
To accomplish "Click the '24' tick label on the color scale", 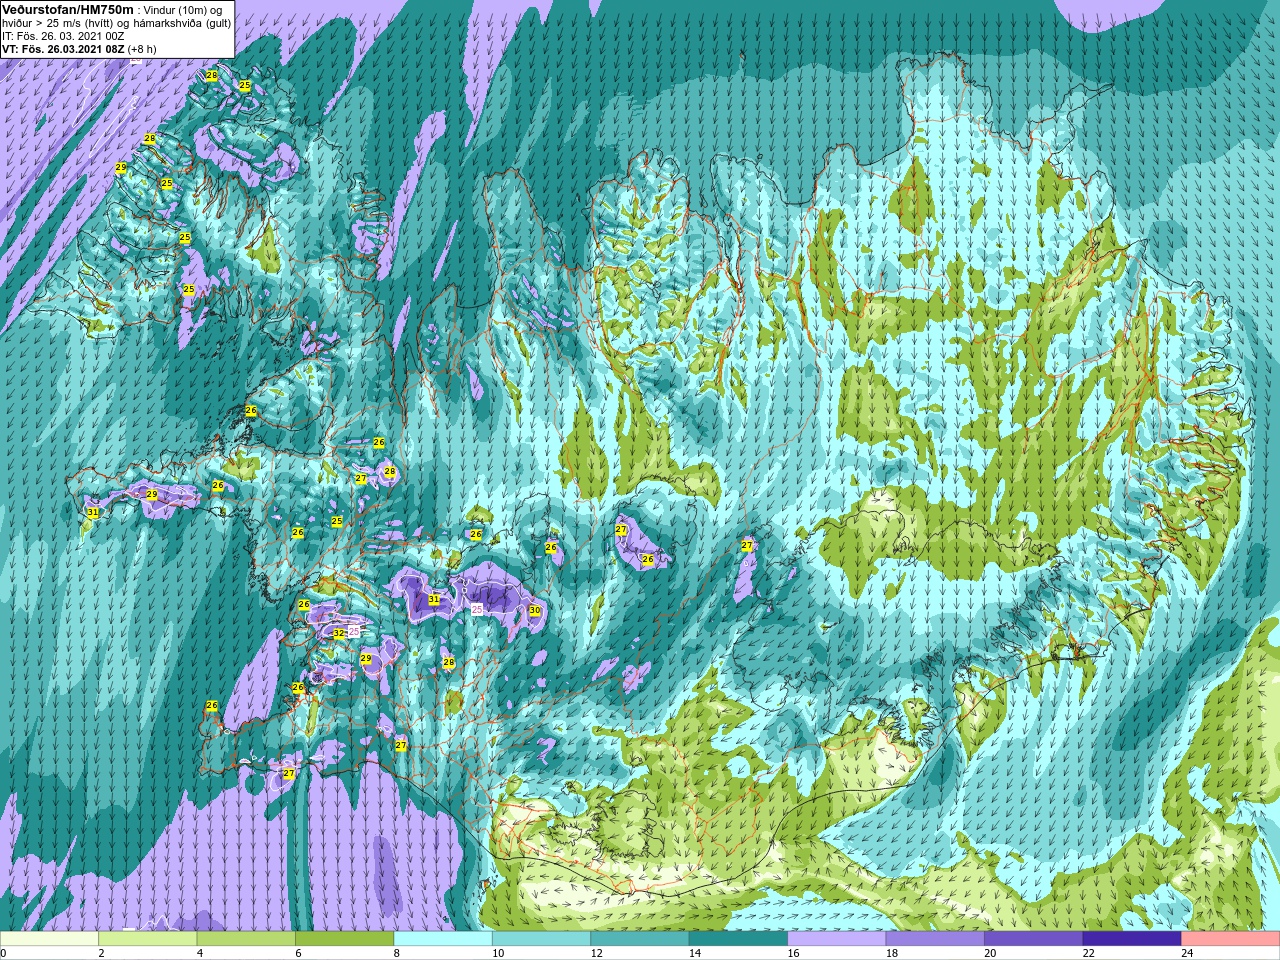I will [x=1187, y=953].
